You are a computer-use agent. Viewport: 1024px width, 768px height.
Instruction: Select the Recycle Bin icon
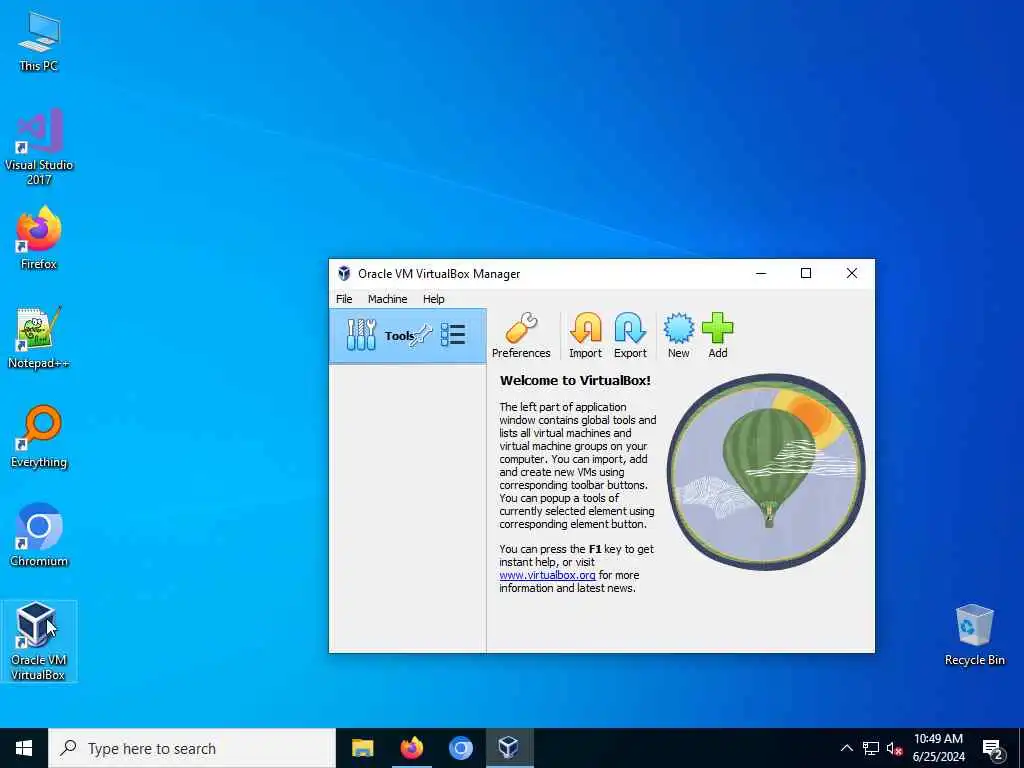click(974, 635)
